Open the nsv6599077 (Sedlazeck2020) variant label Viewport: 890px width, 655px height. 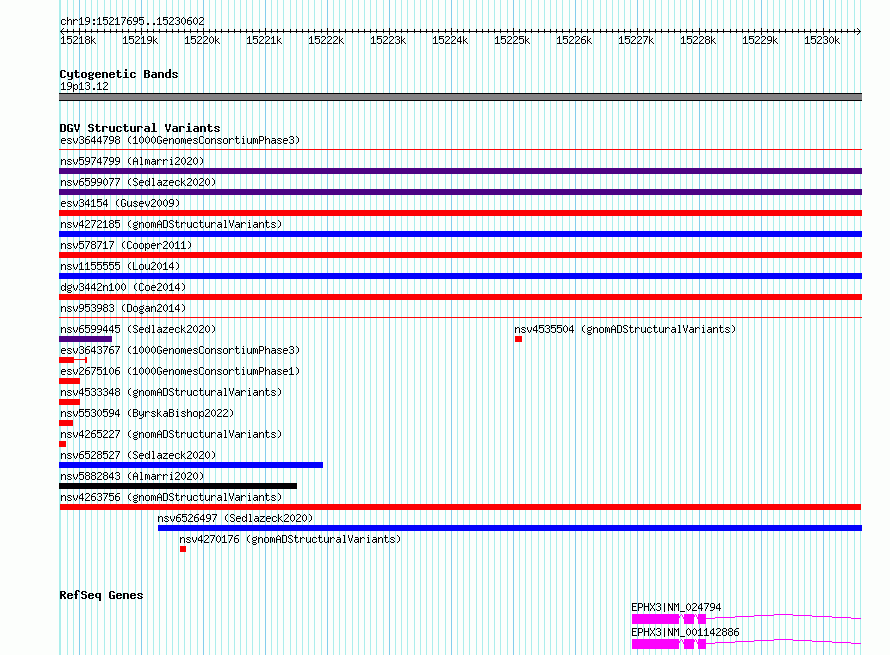[x=138, y=182]
